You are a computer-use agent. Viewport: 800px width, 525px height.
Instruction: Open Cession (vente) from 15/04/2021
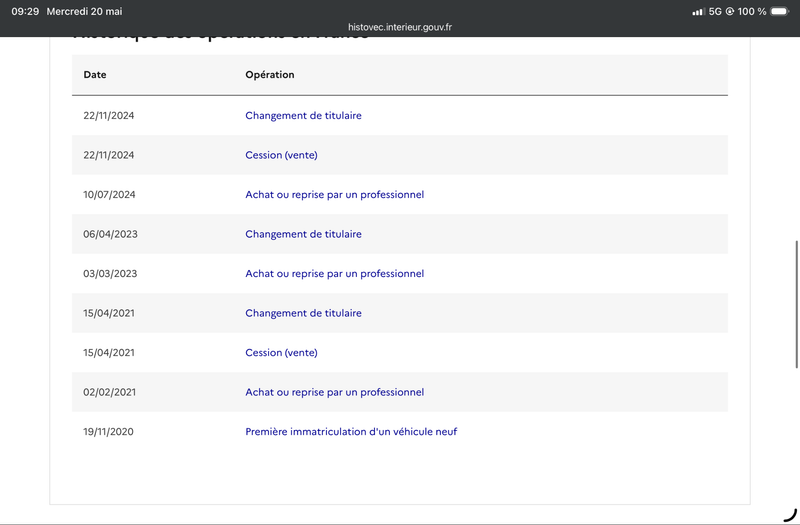(x=281, y=353)
